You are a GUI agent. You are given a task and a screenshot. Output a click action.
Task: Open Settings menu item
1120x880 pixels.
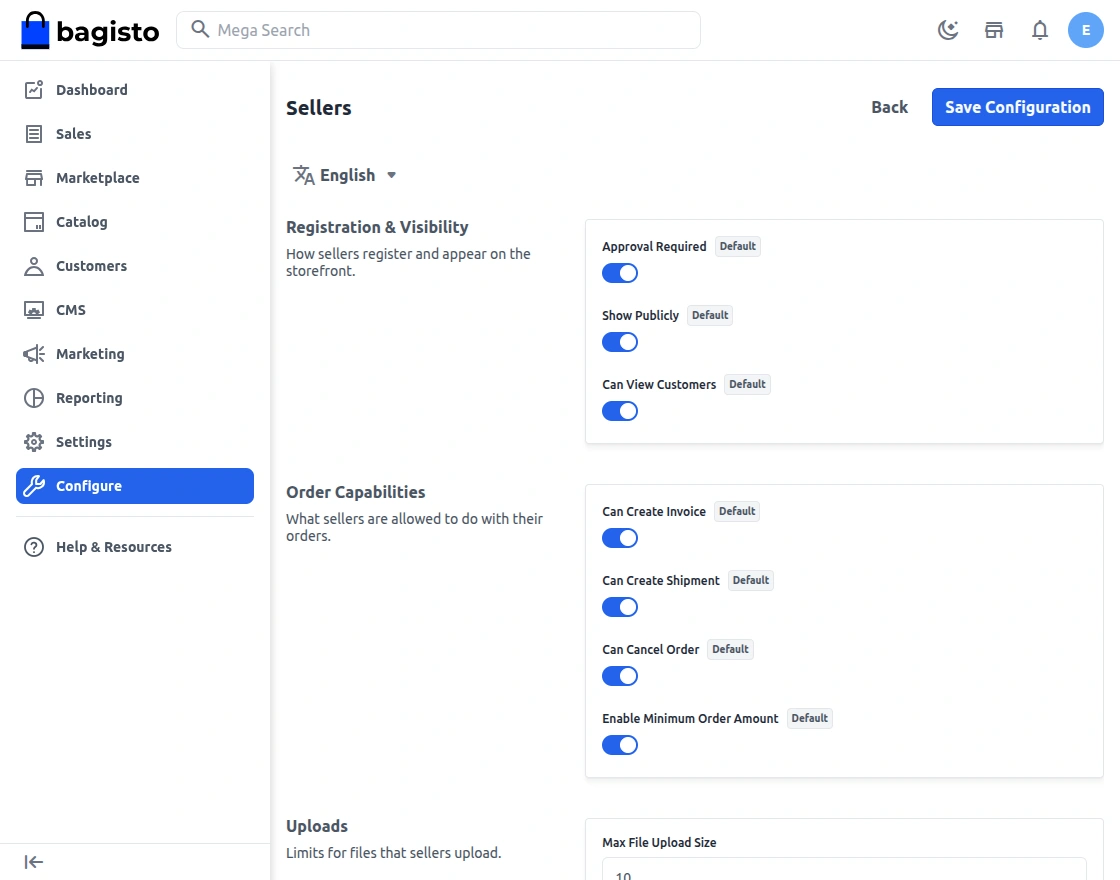(135, 442)
